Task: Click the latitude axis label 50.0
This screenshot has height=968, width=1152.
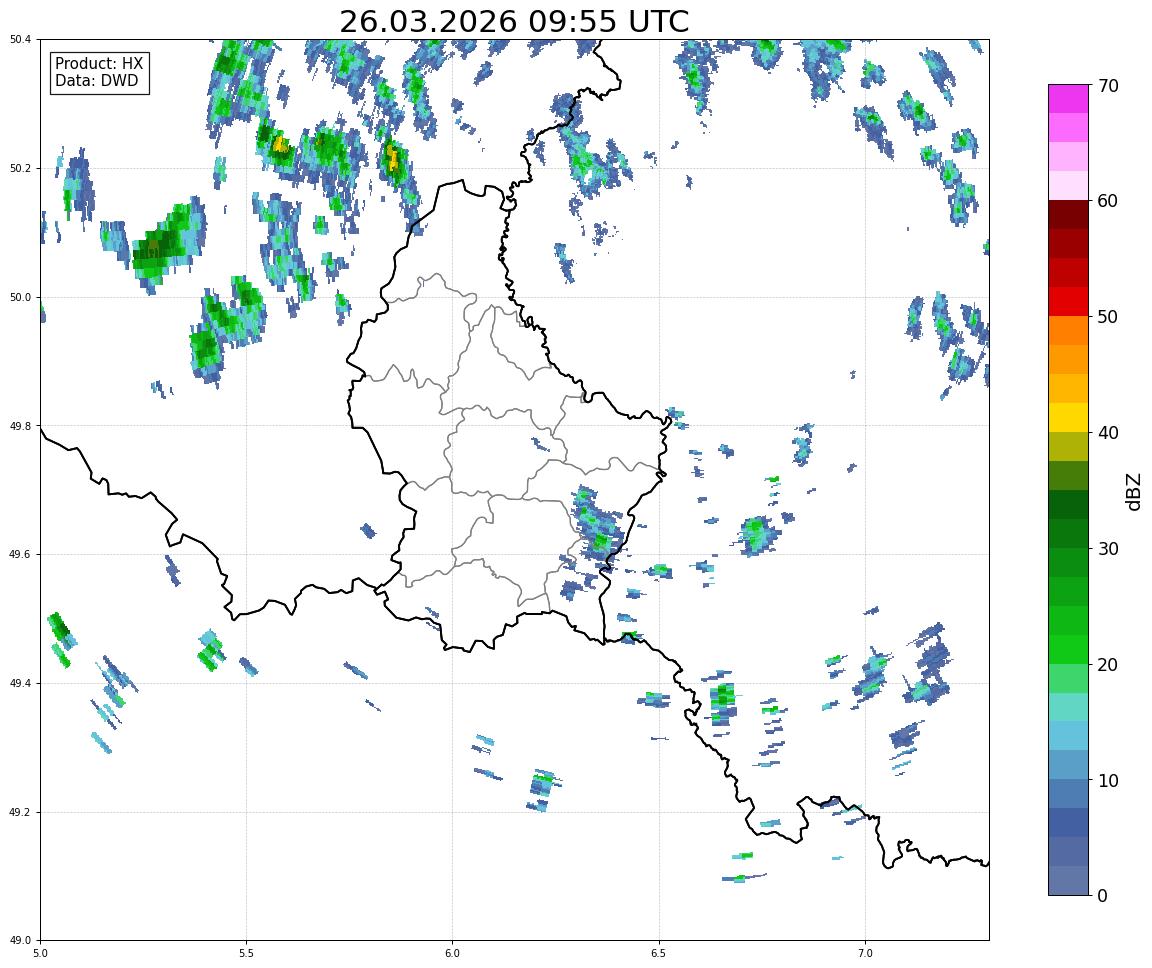Action: [x=20, y=297]
